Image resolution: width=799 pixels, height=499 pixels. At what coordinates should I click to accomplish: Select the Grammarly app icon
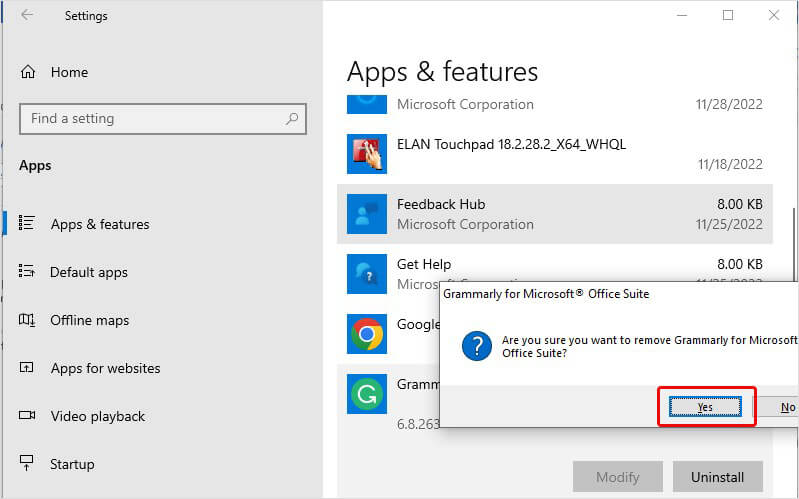[x=367, y=394]
